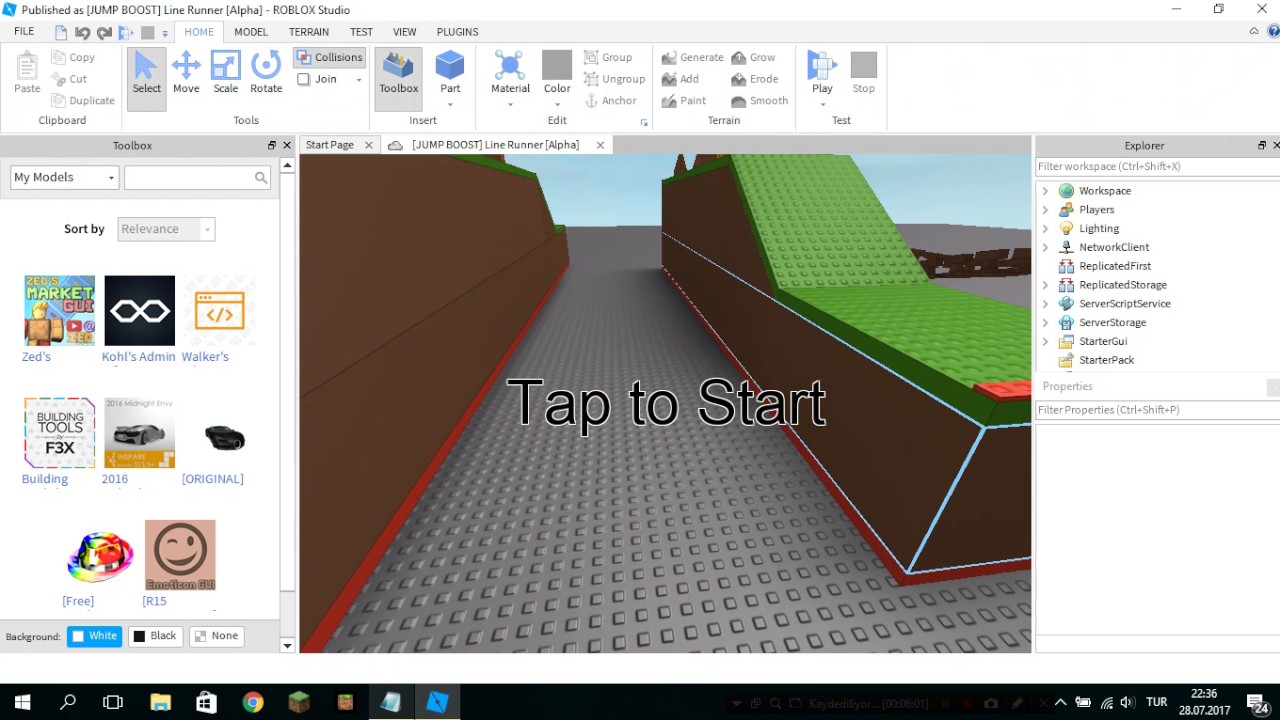Click the Paste clipboard button
The width and height of the screenshot is (1280, 720).
click(x=27, y=73)
